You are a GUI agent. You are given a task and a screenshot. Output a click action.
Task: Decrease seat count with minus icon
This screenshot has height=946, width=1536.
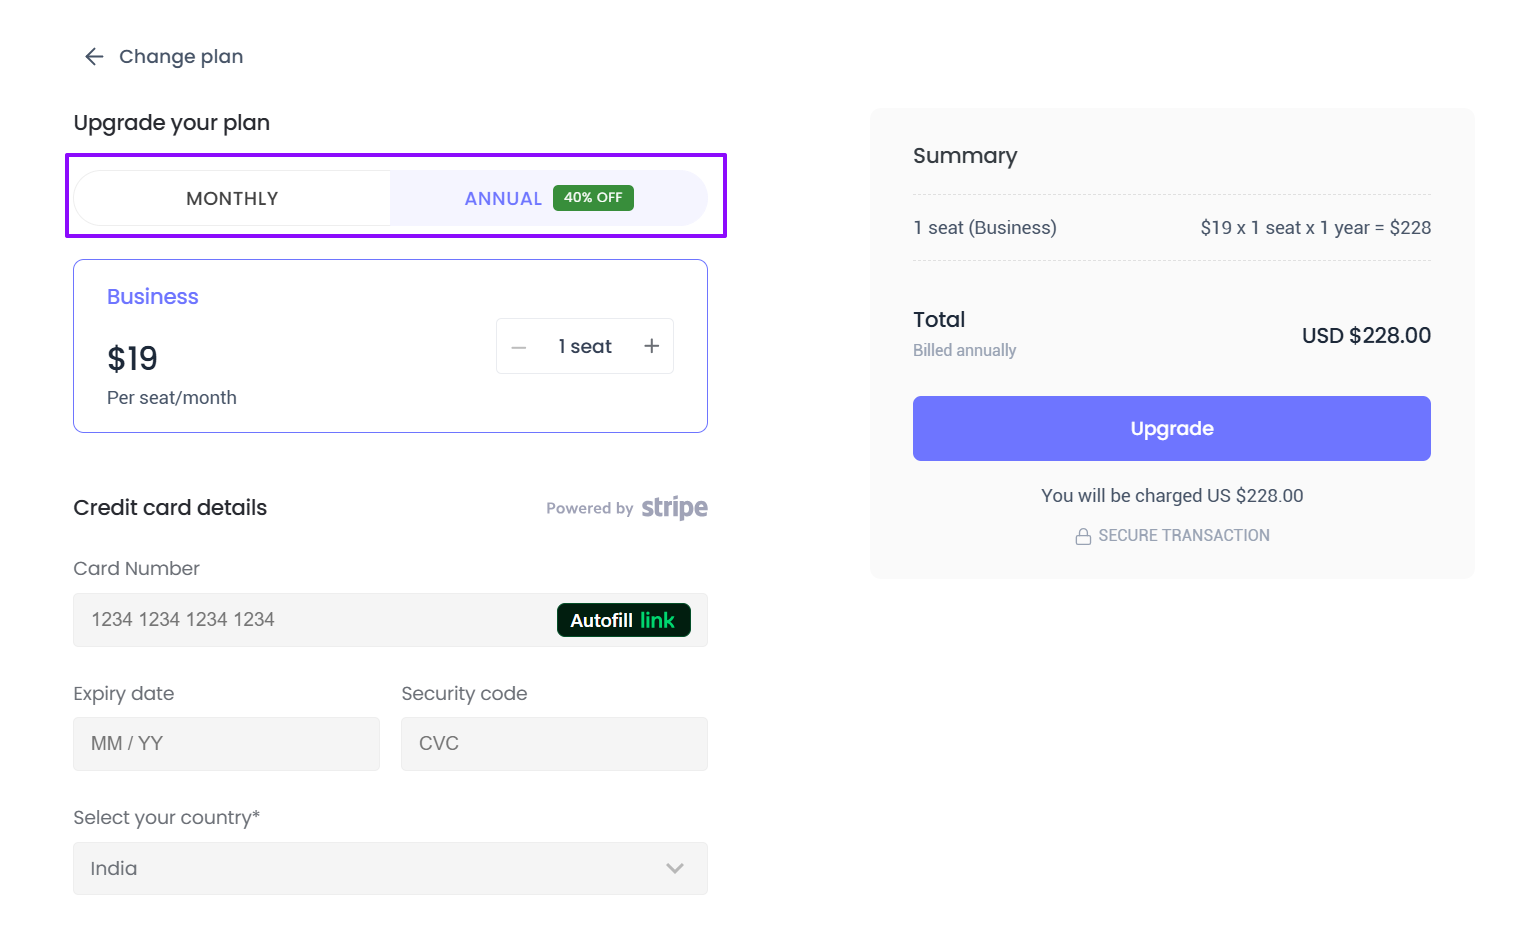(x=519, y=347)
